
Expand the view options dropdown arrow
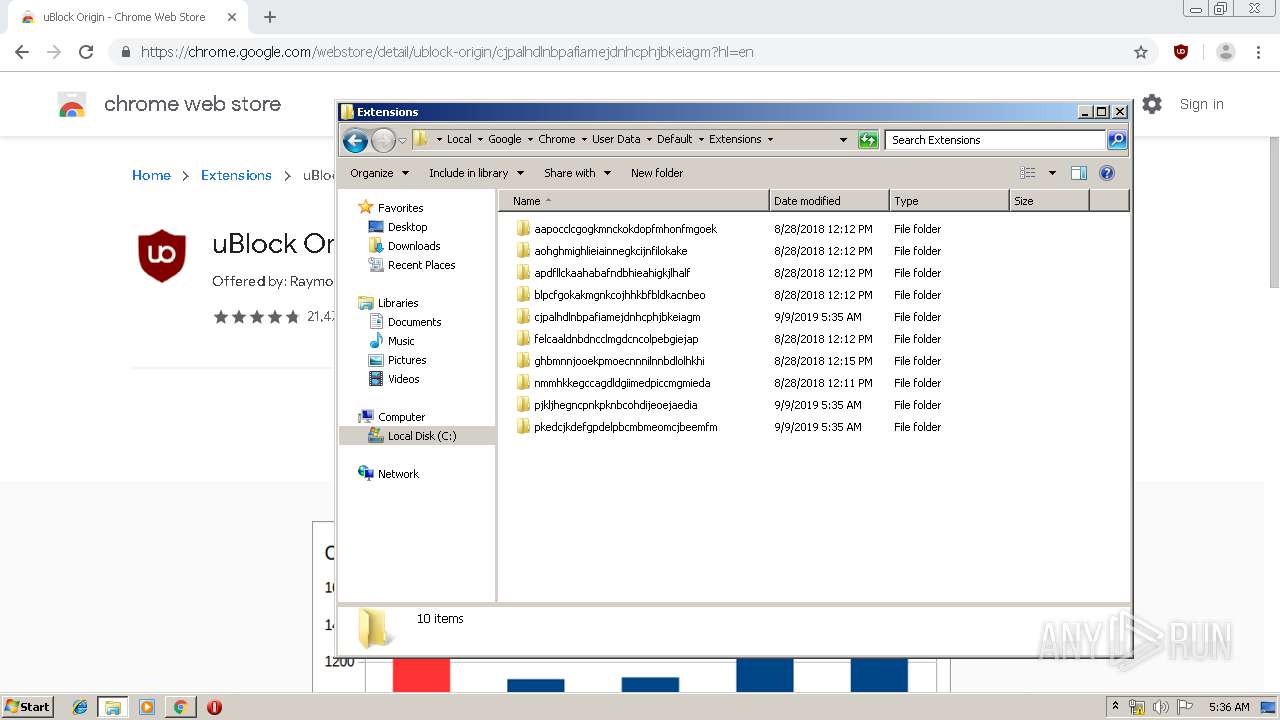point(1052,173)
